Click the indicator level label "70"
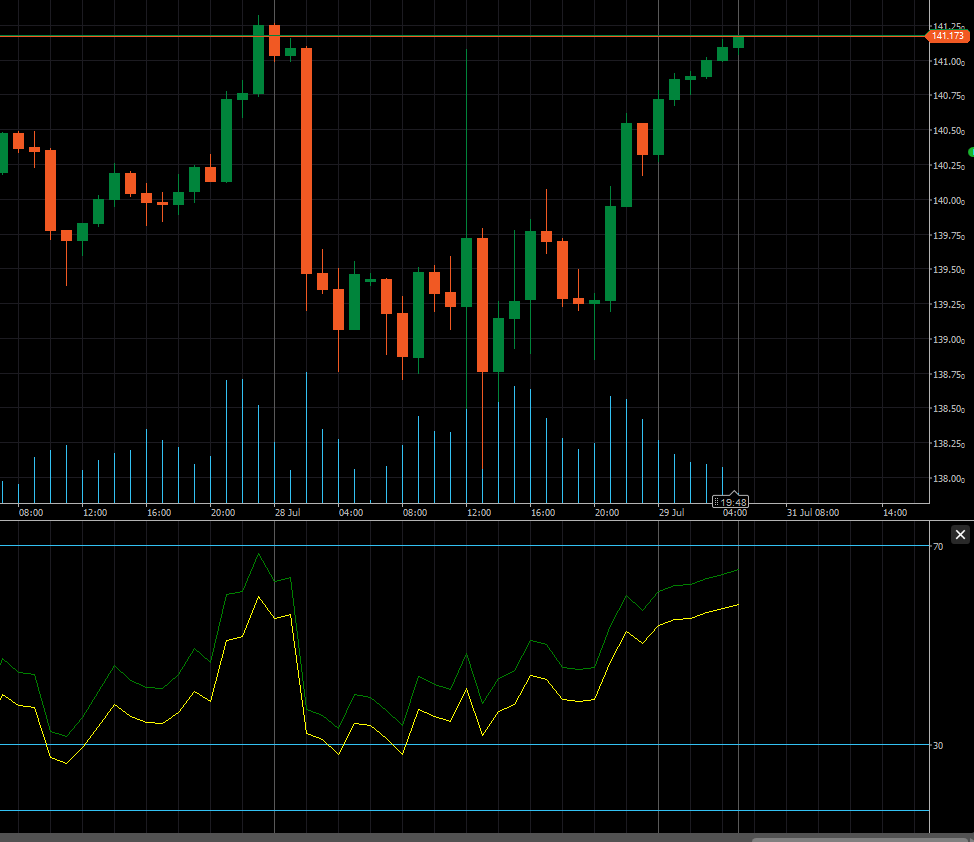Image resolution: width=974 pixels, height=842 pixels. pos(938,546)
